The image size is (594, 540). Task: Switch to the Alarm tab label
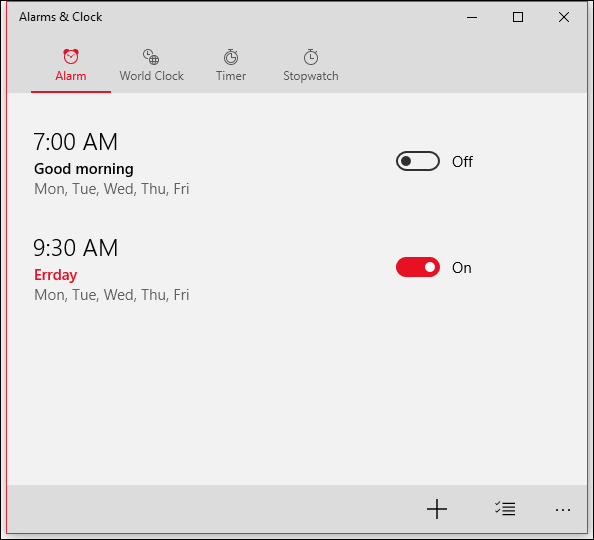(71, 76)
